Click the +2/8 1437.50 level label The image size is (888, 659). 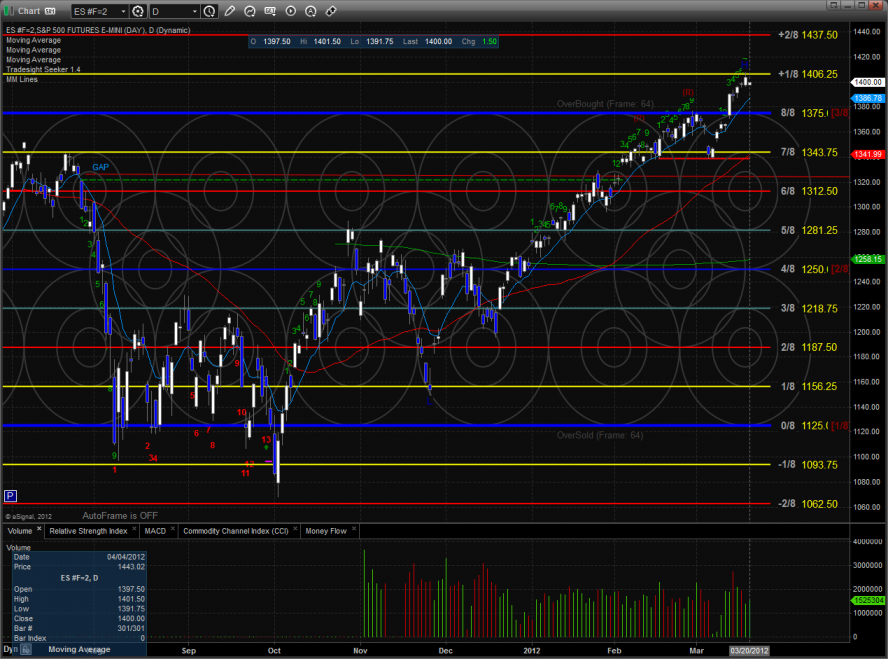(x=808, y=35)
